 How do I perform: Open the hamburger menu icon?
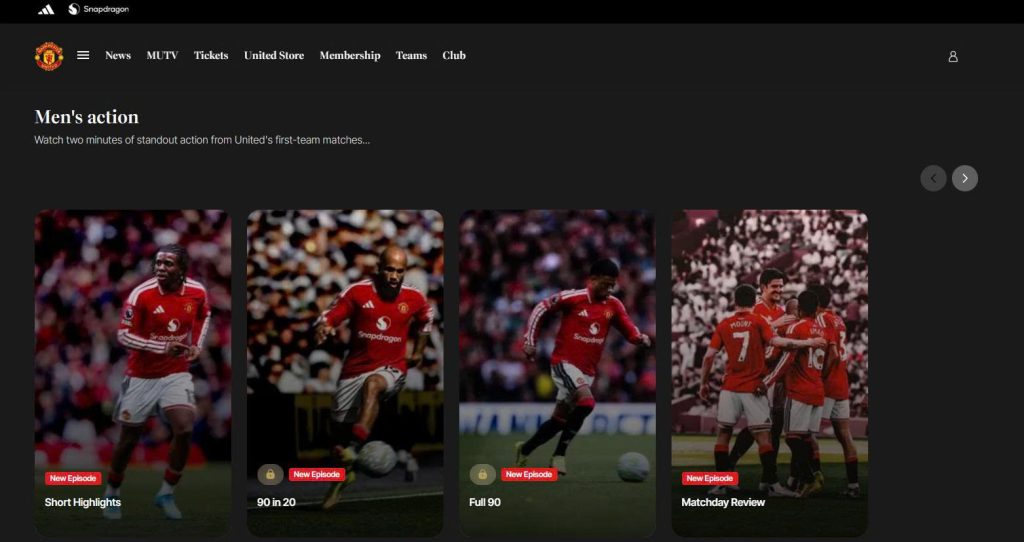(83, 56)
